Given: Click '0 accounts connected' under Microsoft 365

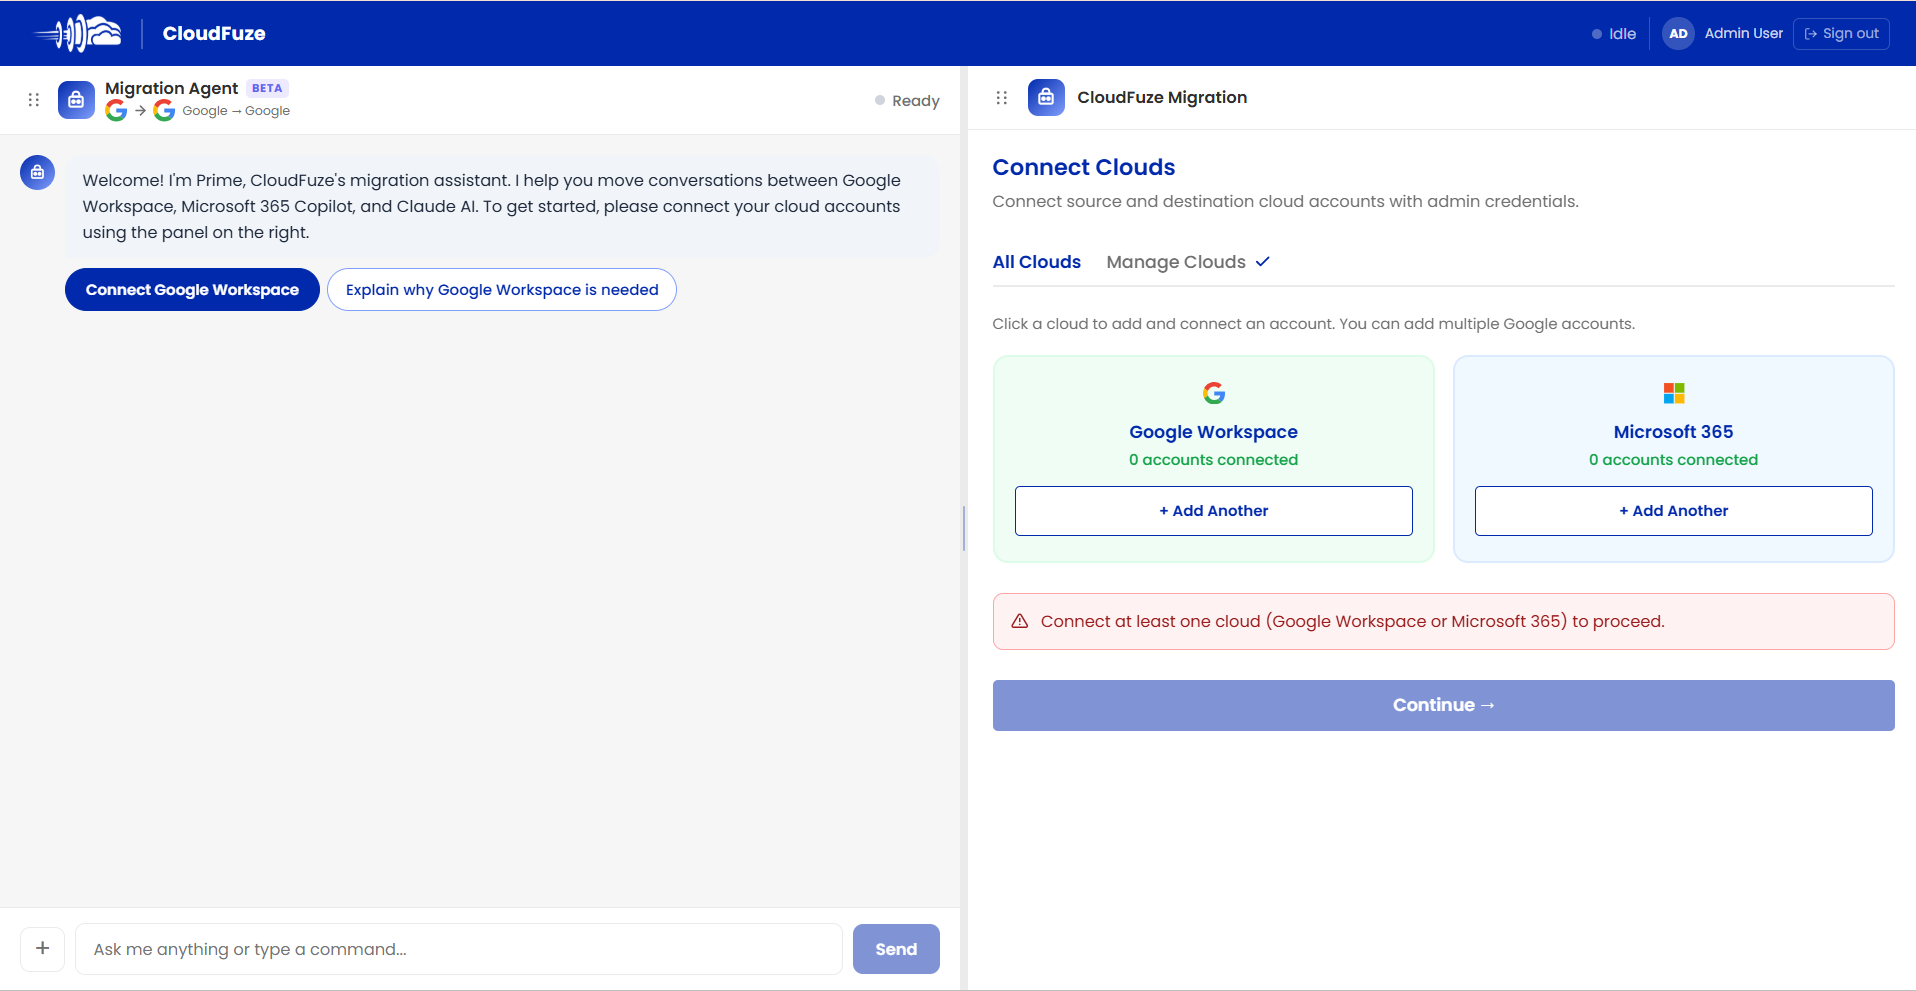Looking at the screenshot, I should point(1674,460).
